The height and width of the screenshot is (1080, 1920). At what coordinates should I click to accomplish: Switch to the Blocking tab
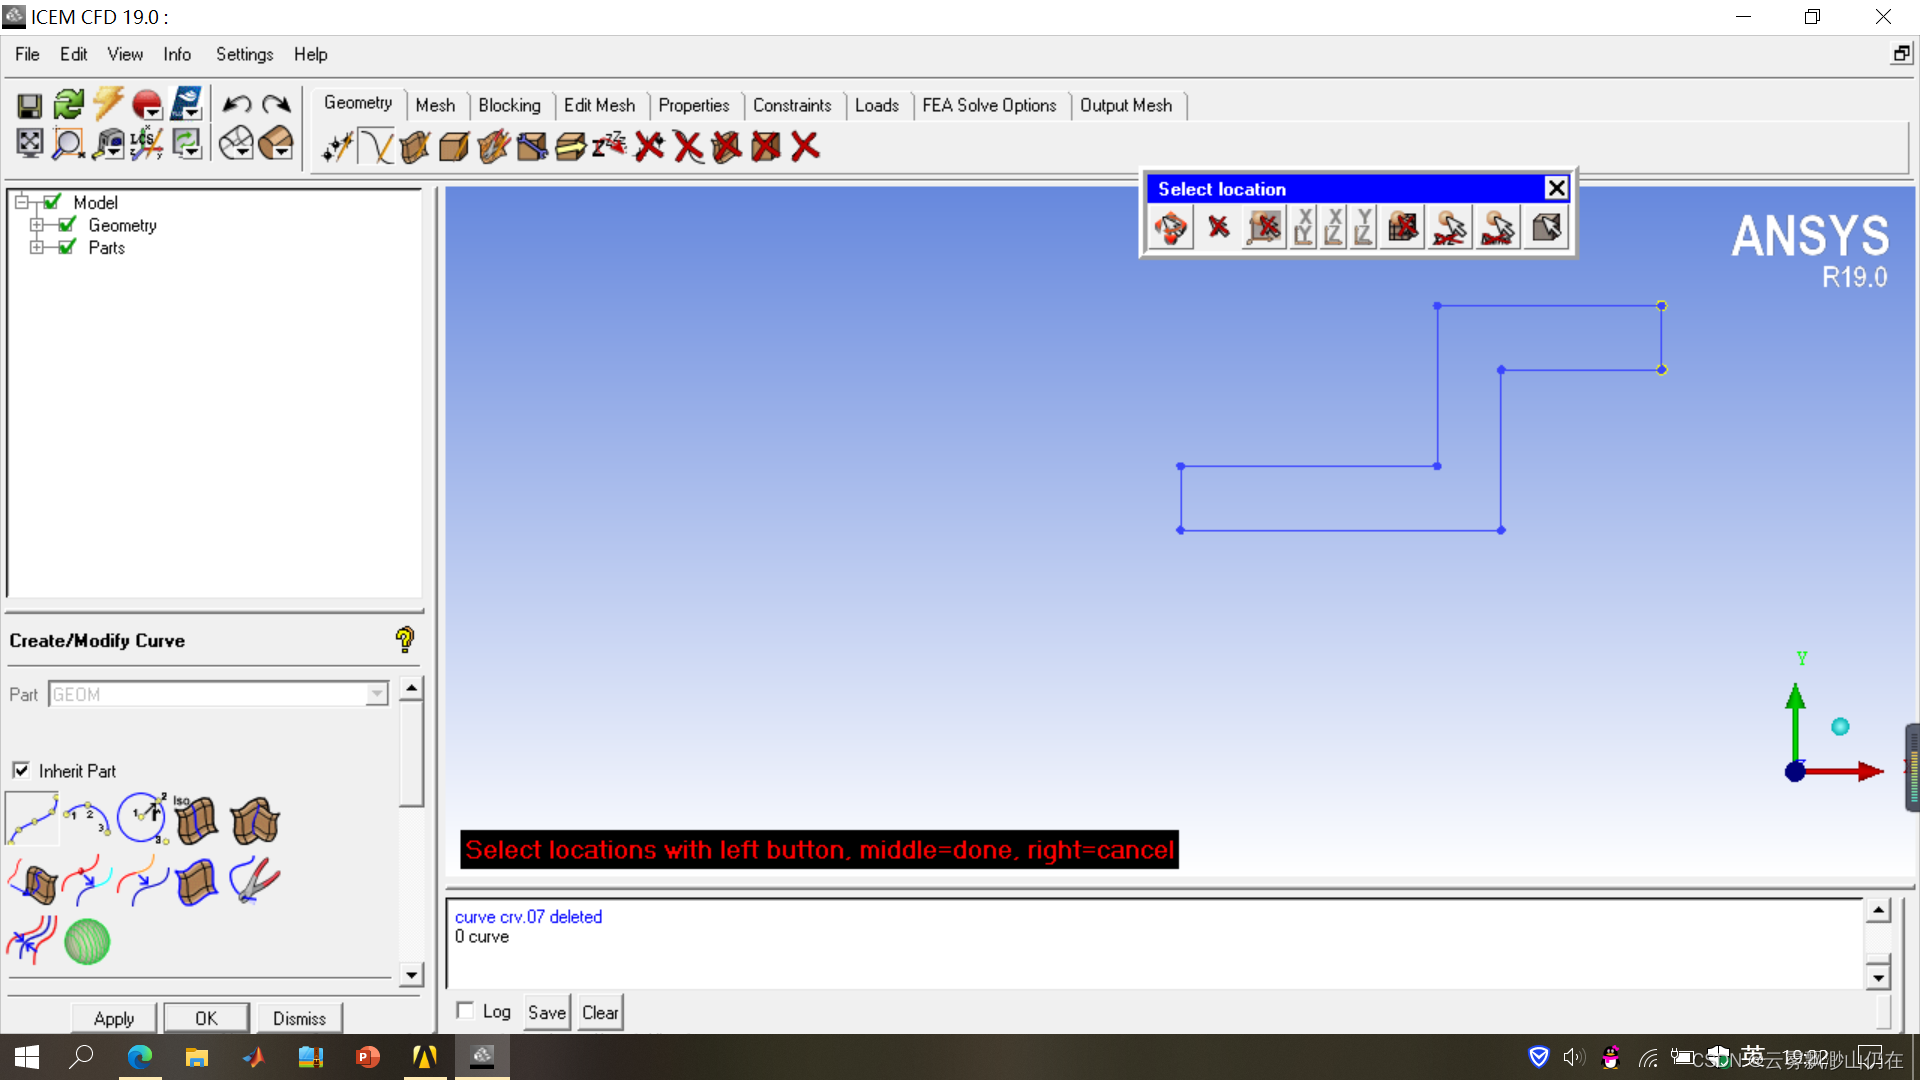pos(509,105)
